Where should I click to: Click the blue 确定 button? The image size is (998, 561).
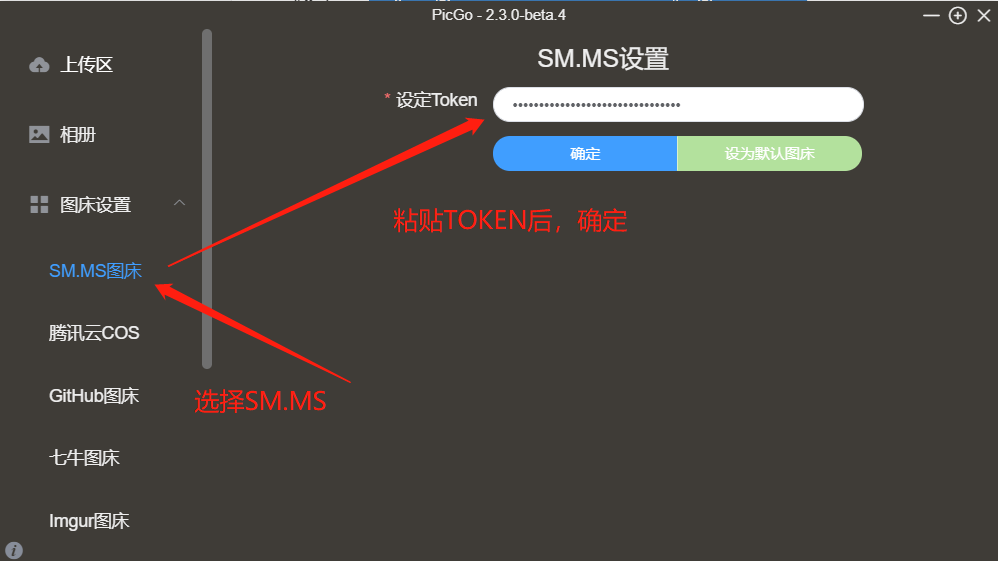pyautogui.click(x=585, y=153)
